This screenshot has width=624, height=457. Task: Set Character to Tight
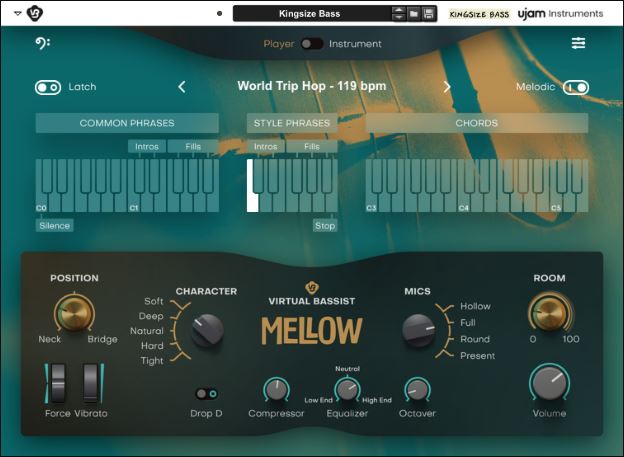tap(152, 361)
